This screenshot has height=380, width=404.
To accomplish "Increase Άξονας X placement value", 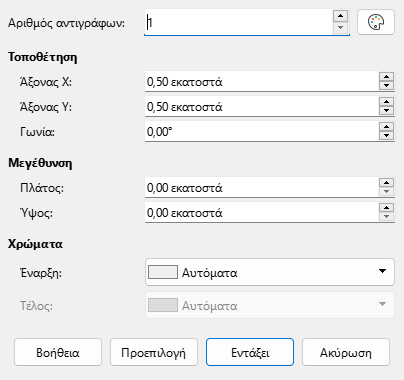I will click(x=386, y=77).
